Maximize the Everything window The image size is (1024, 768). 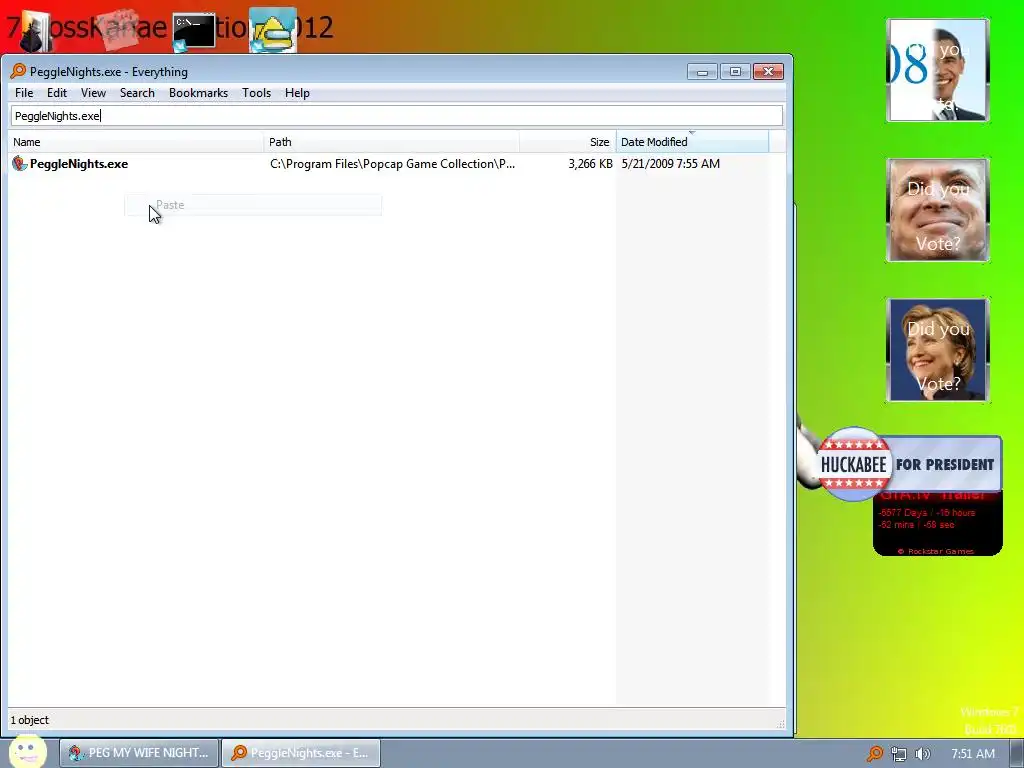coord(735,72)
